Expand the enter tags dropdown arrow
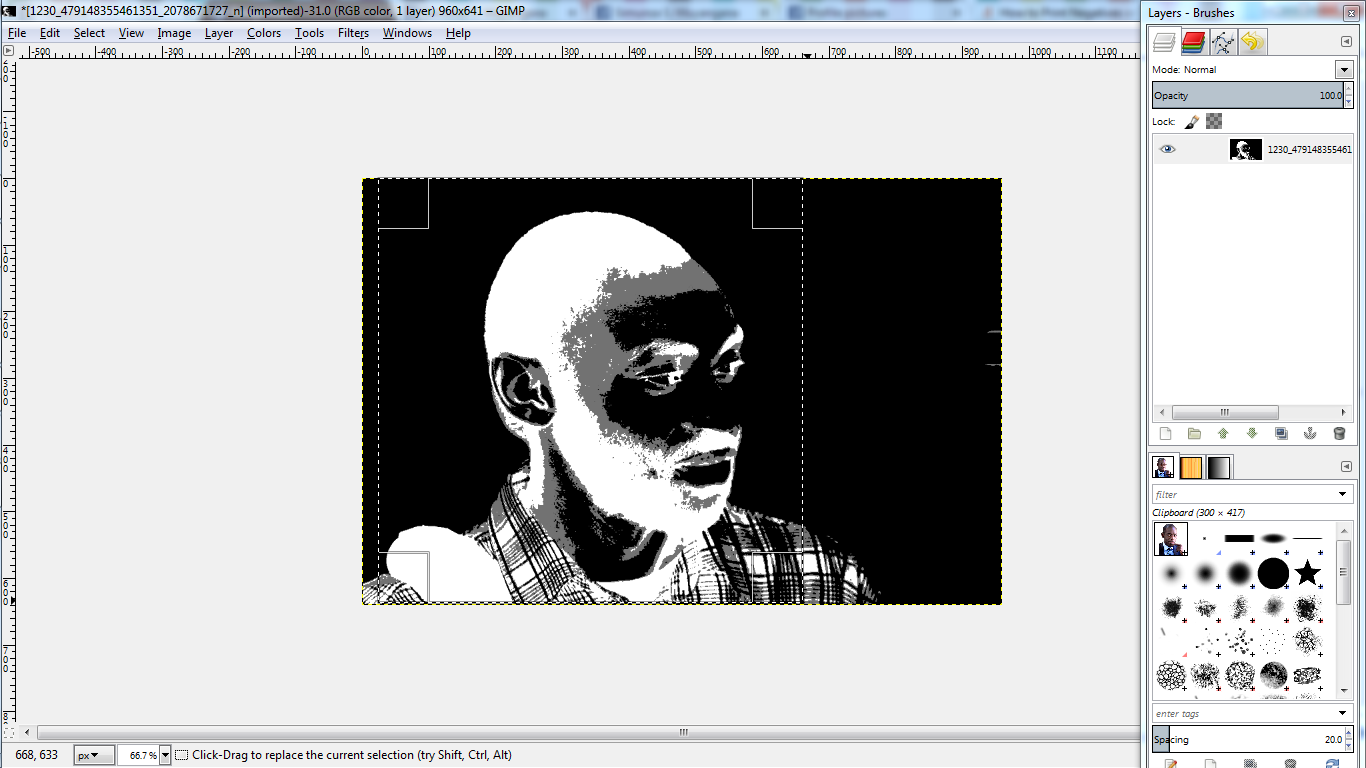Screen dimensions: 1366x768 pyautogui.click(x=1343, y=713)
